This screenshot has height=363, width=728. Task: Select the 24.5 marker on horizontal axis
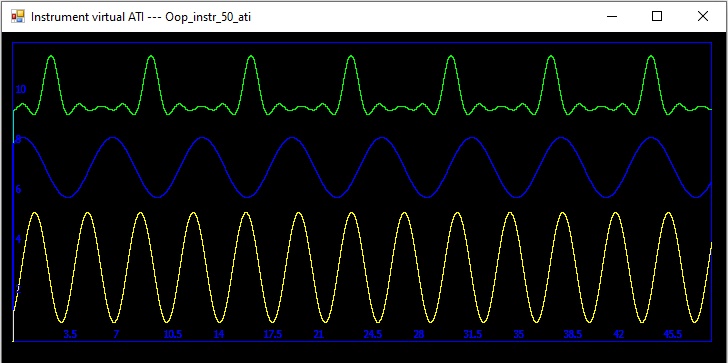372,334
